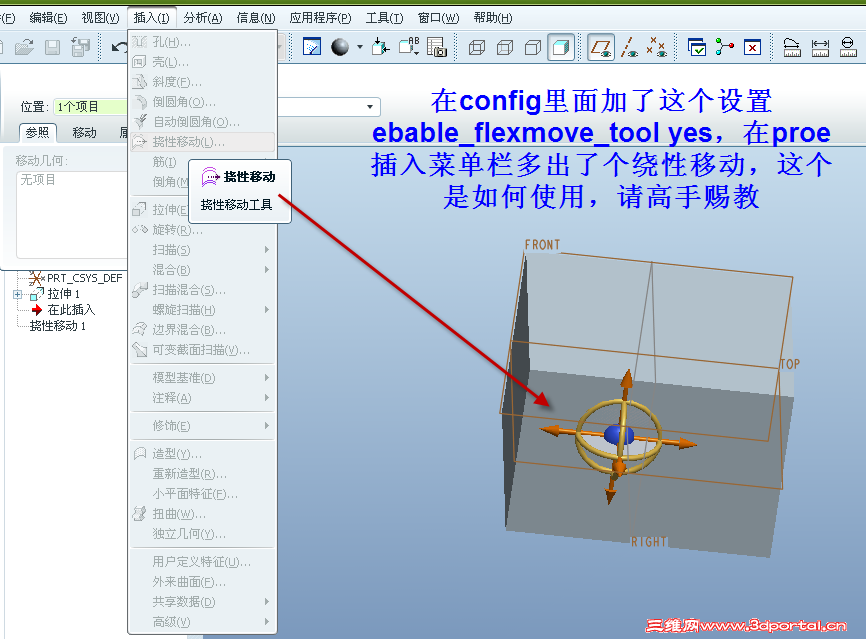
Task: Open the collector dropdown beside 位置 field
Action: click(x=368, y=107)
